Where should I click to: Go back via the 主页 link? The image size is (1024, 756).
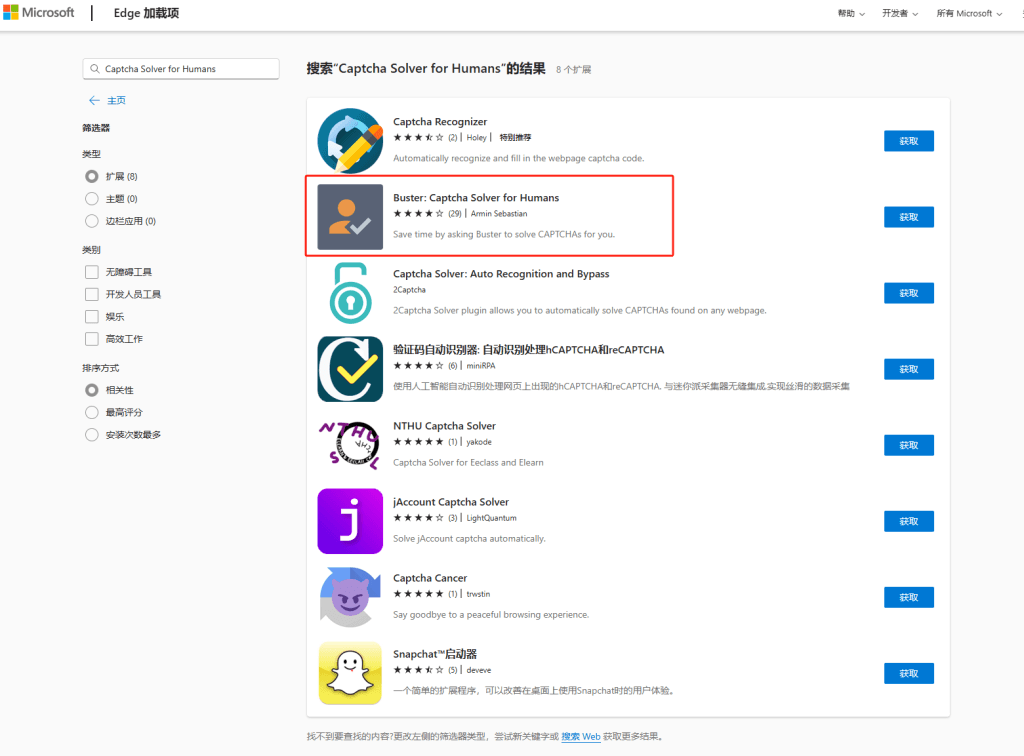click(108, 101)
